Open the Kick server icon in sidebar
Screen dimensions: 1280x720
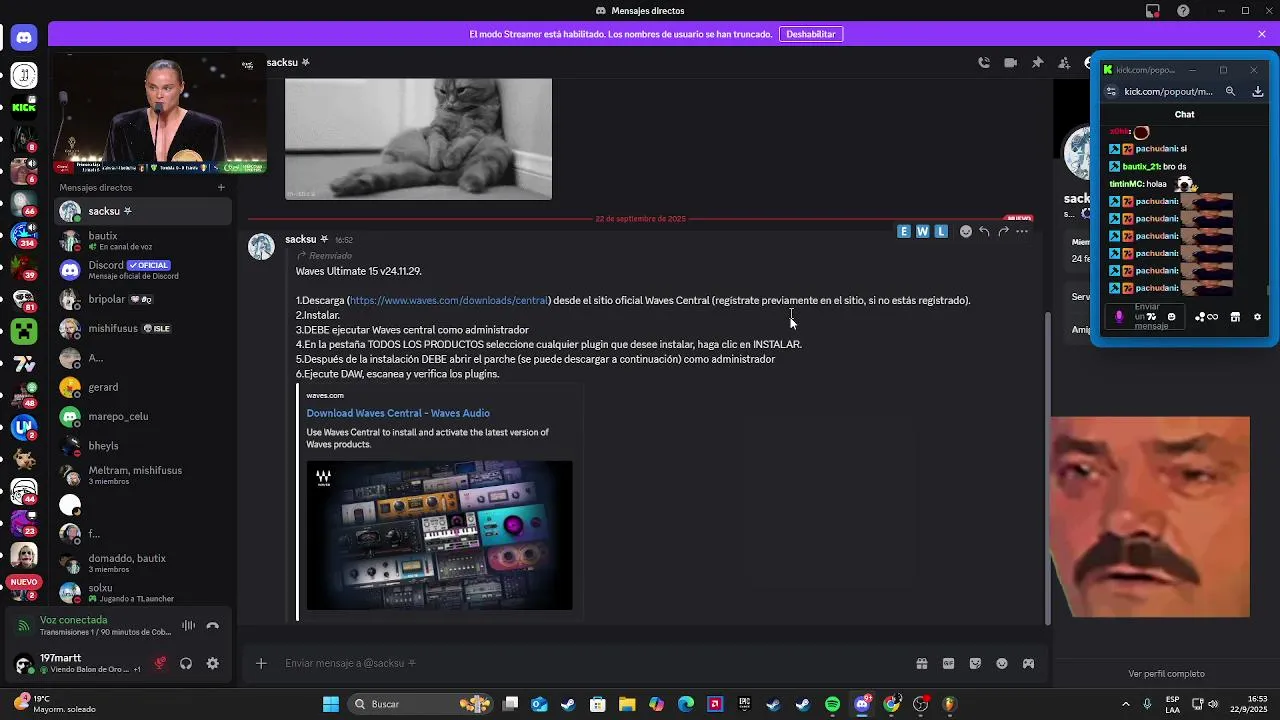[x=24, y=107]
